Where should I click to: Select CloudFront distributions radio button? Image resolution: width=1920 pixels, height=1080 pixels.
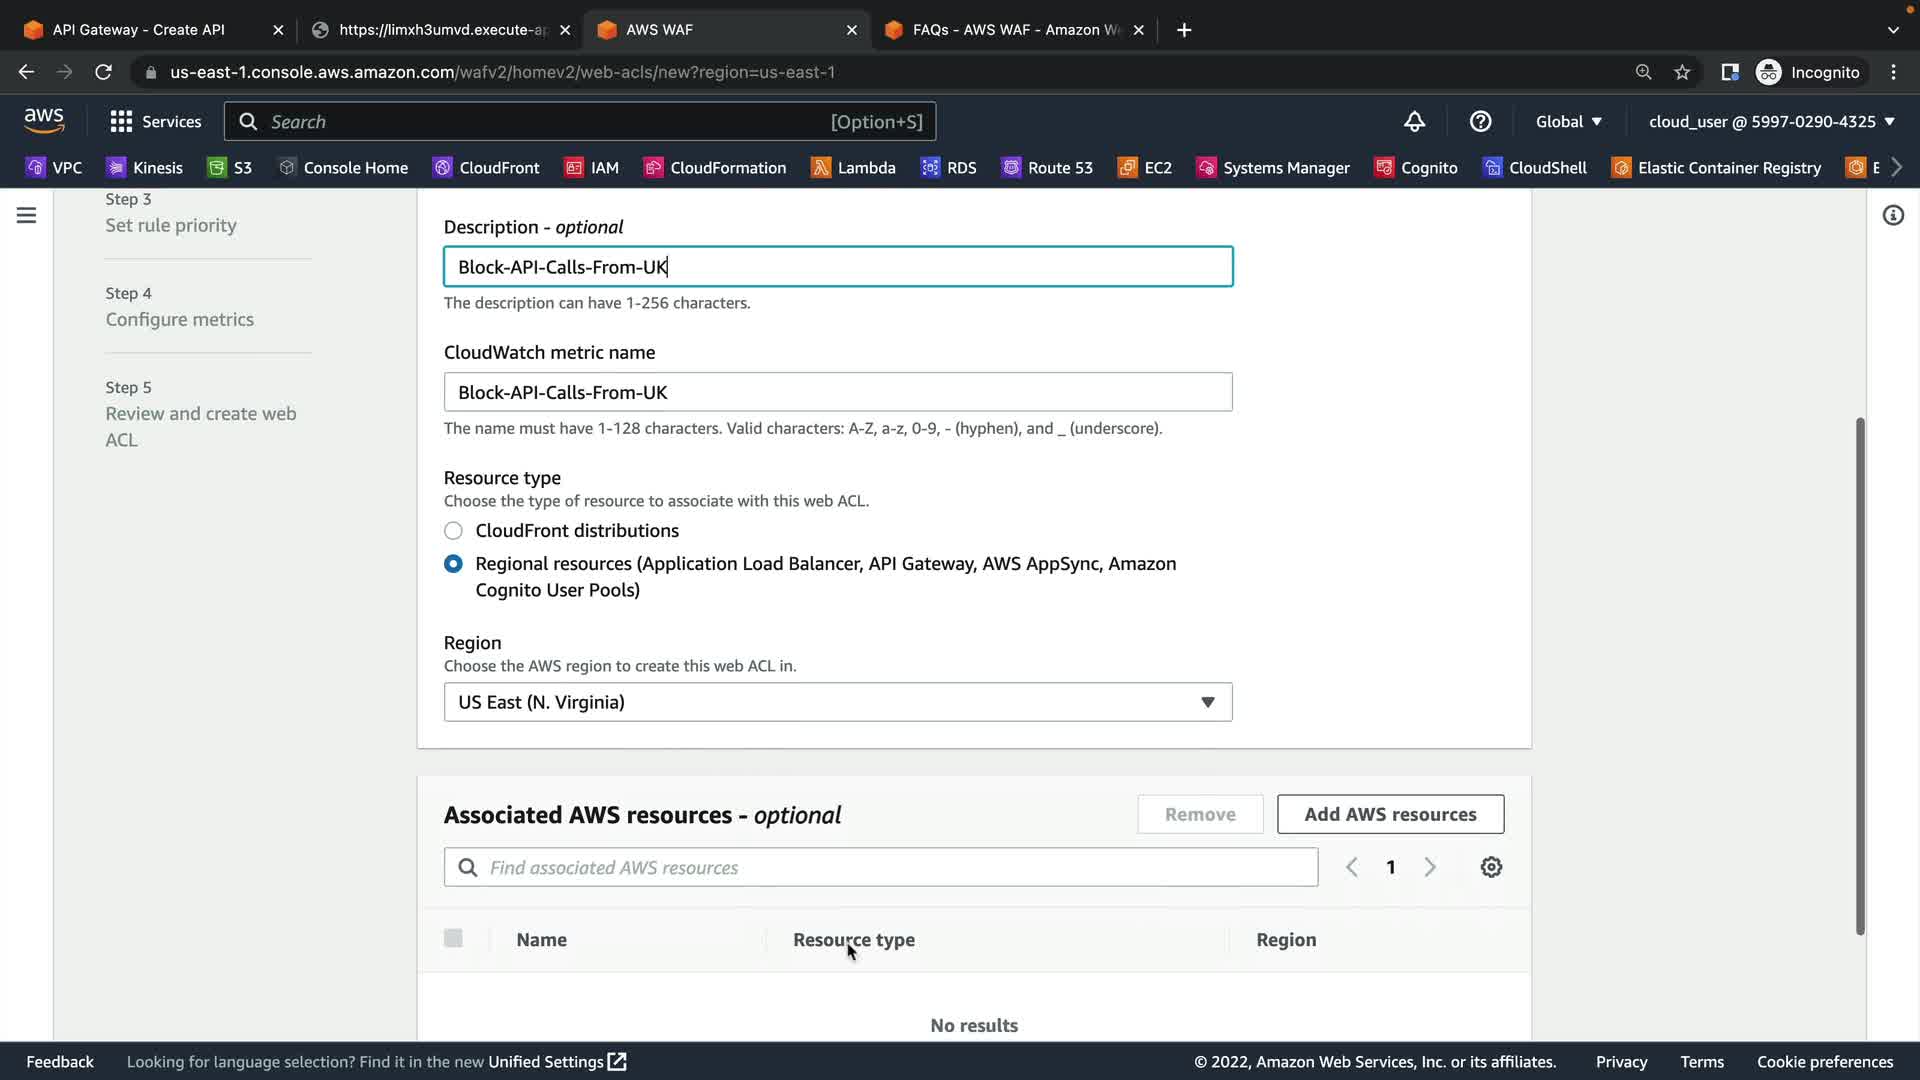453,531
